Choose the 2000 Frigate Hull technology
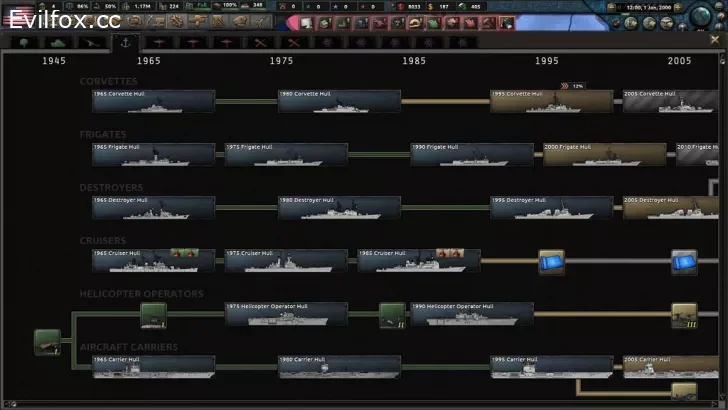 tap(604, 153)
